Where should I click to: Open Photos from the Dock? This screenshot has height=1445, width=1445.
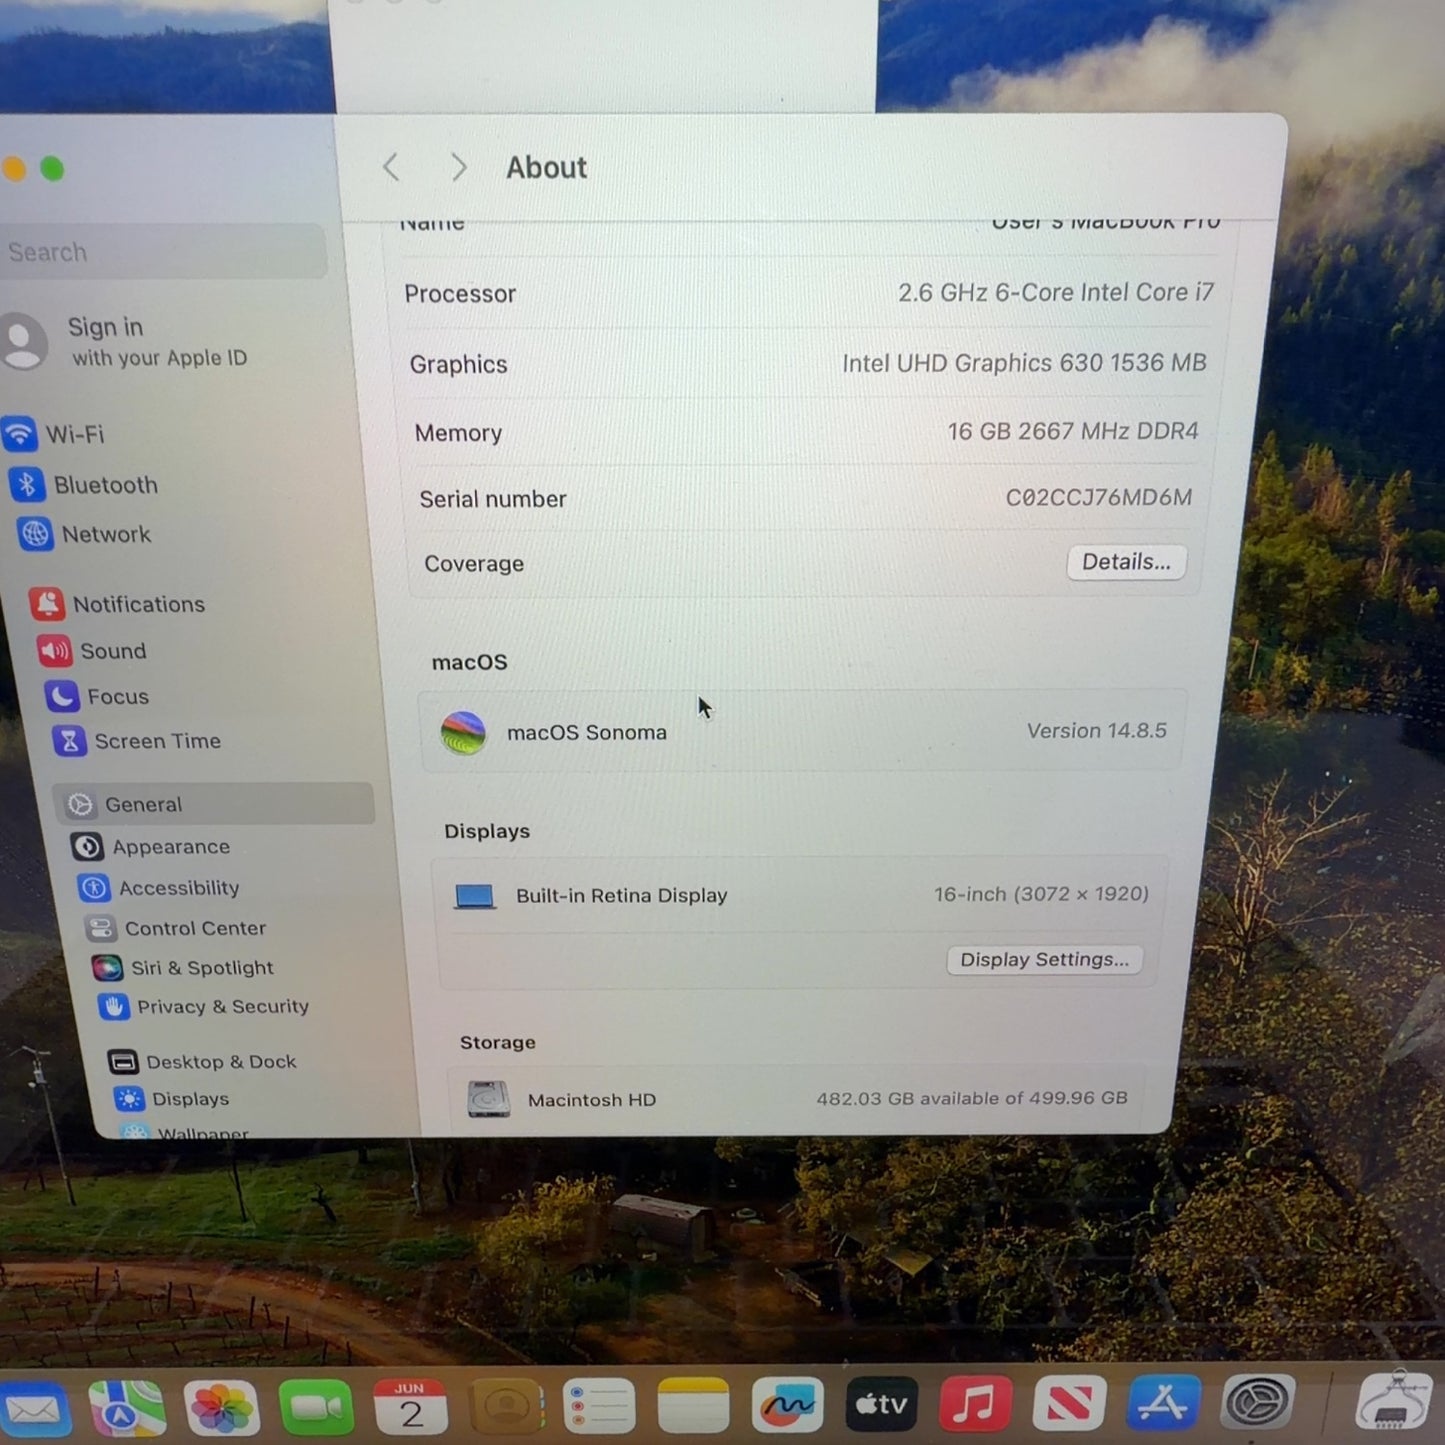point(221,1408)
